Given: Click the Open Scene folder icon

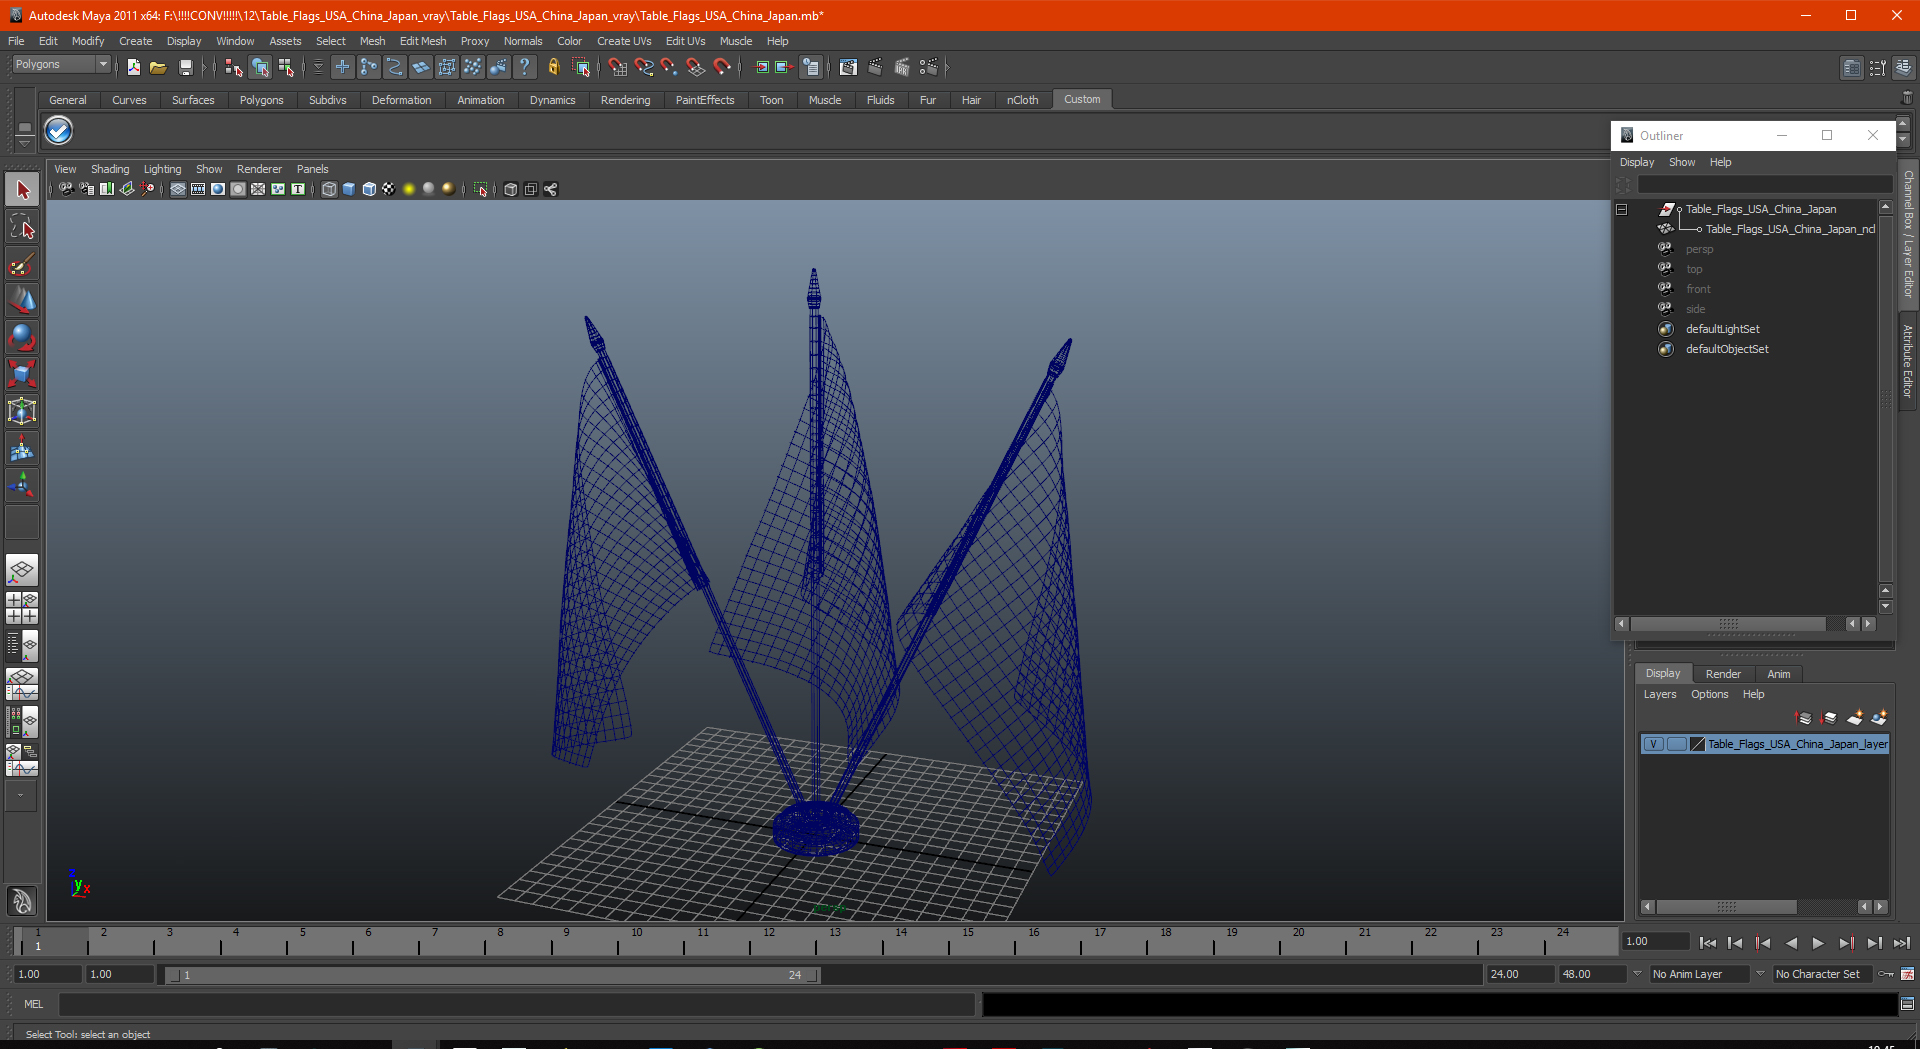Looking at the screenshot, I should click(158, 67).
